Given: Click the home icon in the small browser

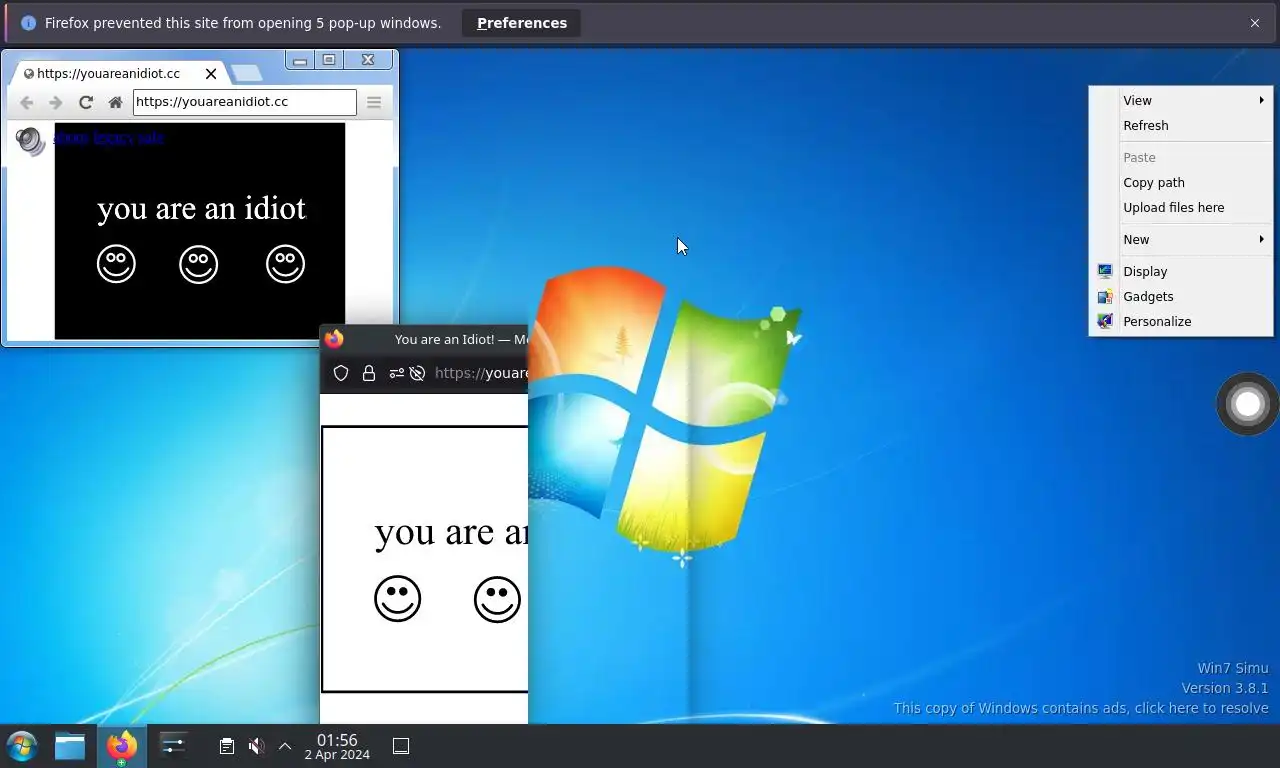Looking at the screenshot, I should pyautogui.click(x=115, y=102).
